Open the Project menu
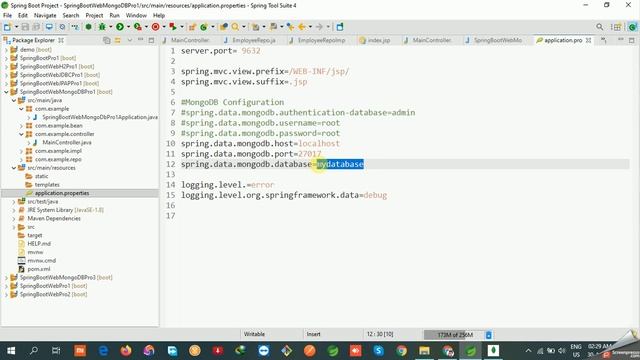 click(94, 16)
